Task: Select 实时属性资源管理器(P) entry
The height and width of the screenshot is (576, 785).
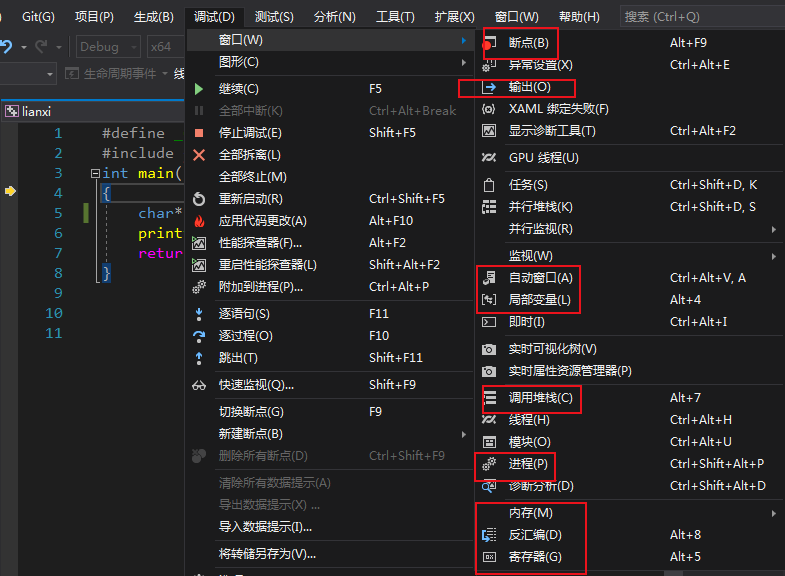Action: (630, 371)
